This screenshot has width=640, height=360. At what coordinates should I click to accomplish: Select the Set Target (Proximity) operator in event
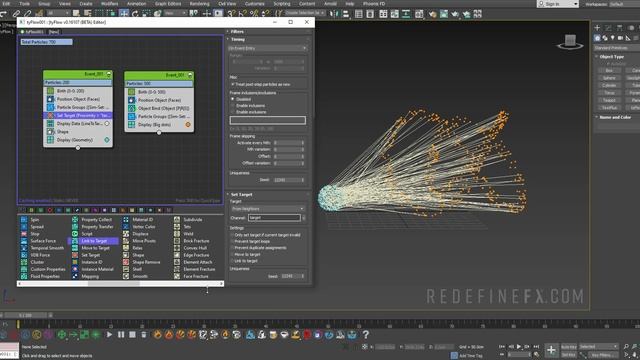pyautogui.click(x=78, y=116)
